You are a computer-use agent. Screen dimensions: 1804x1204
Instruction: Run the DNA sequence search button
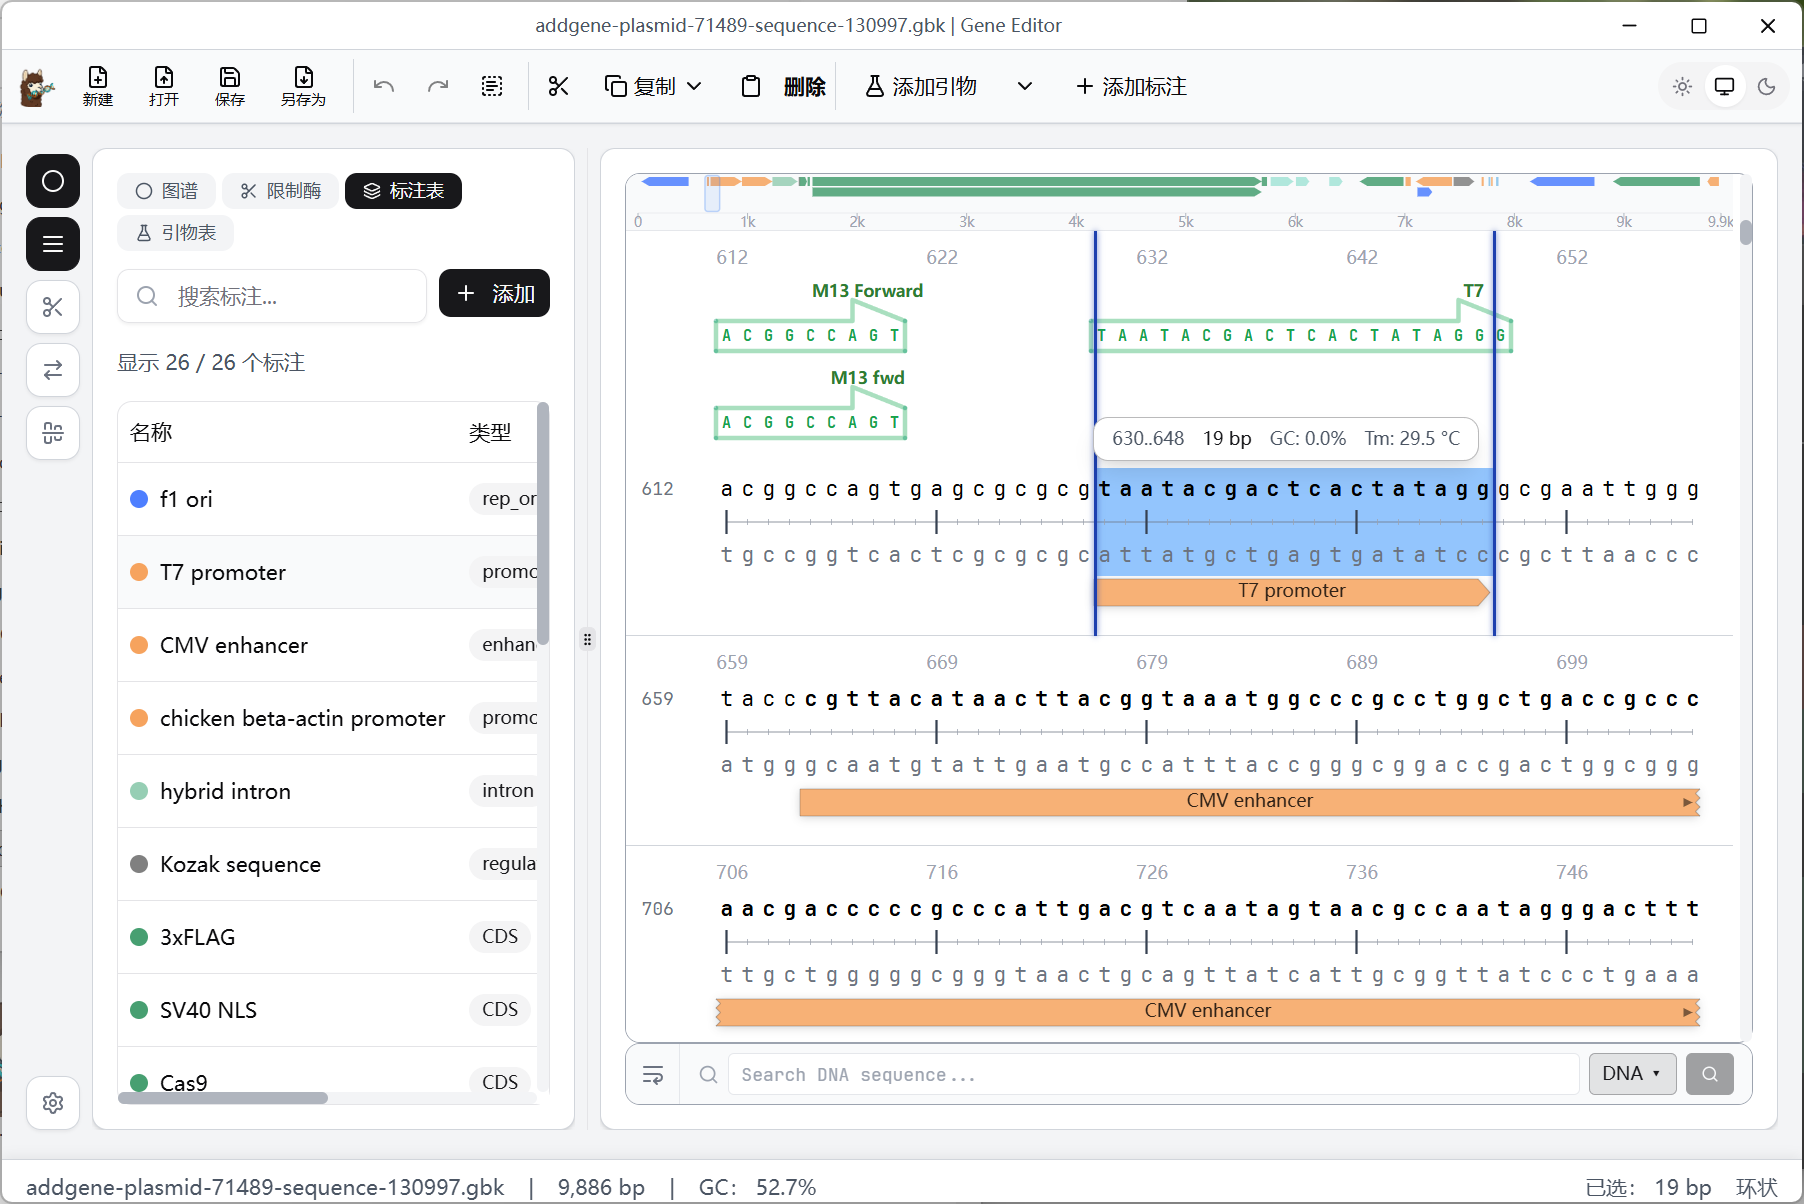1710,1074
